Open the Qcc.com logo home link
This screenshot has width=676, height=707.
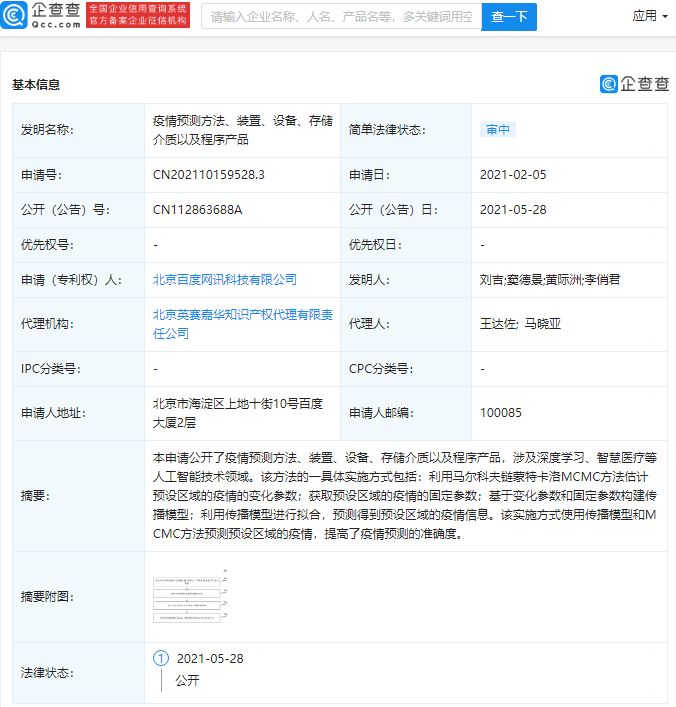41,15
